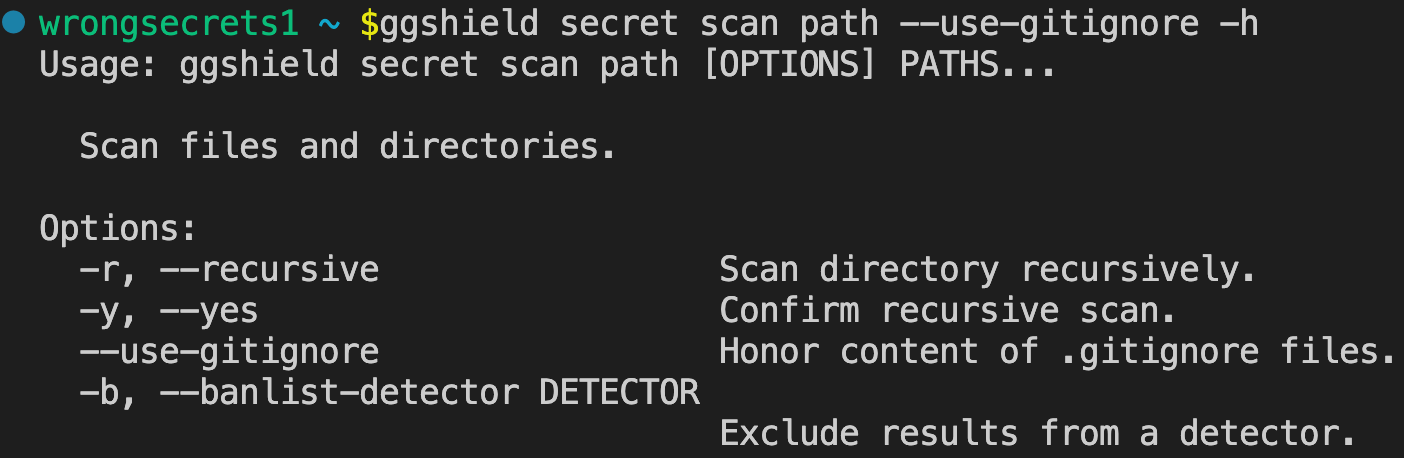Click the Options: heading
The image size is (1404, 458).
coord(119,229)
